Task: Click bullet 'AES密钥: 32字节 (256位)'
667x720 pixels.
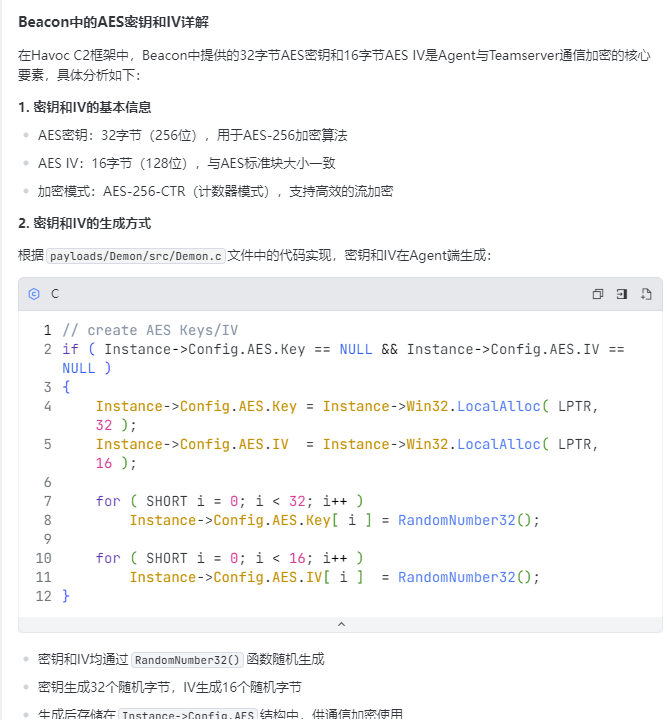Action: (x=193, y=135)
